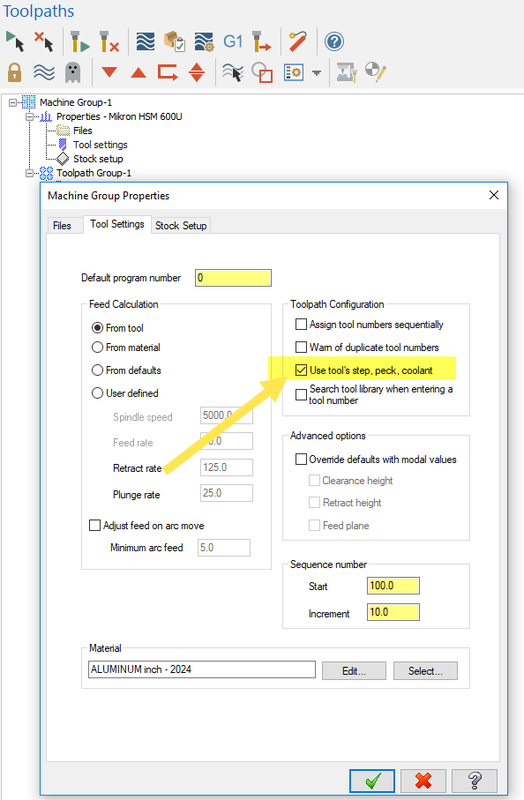Select the Files node icon in tree
This screenshot has height=800, width=524.
click(x=63, y=131)
